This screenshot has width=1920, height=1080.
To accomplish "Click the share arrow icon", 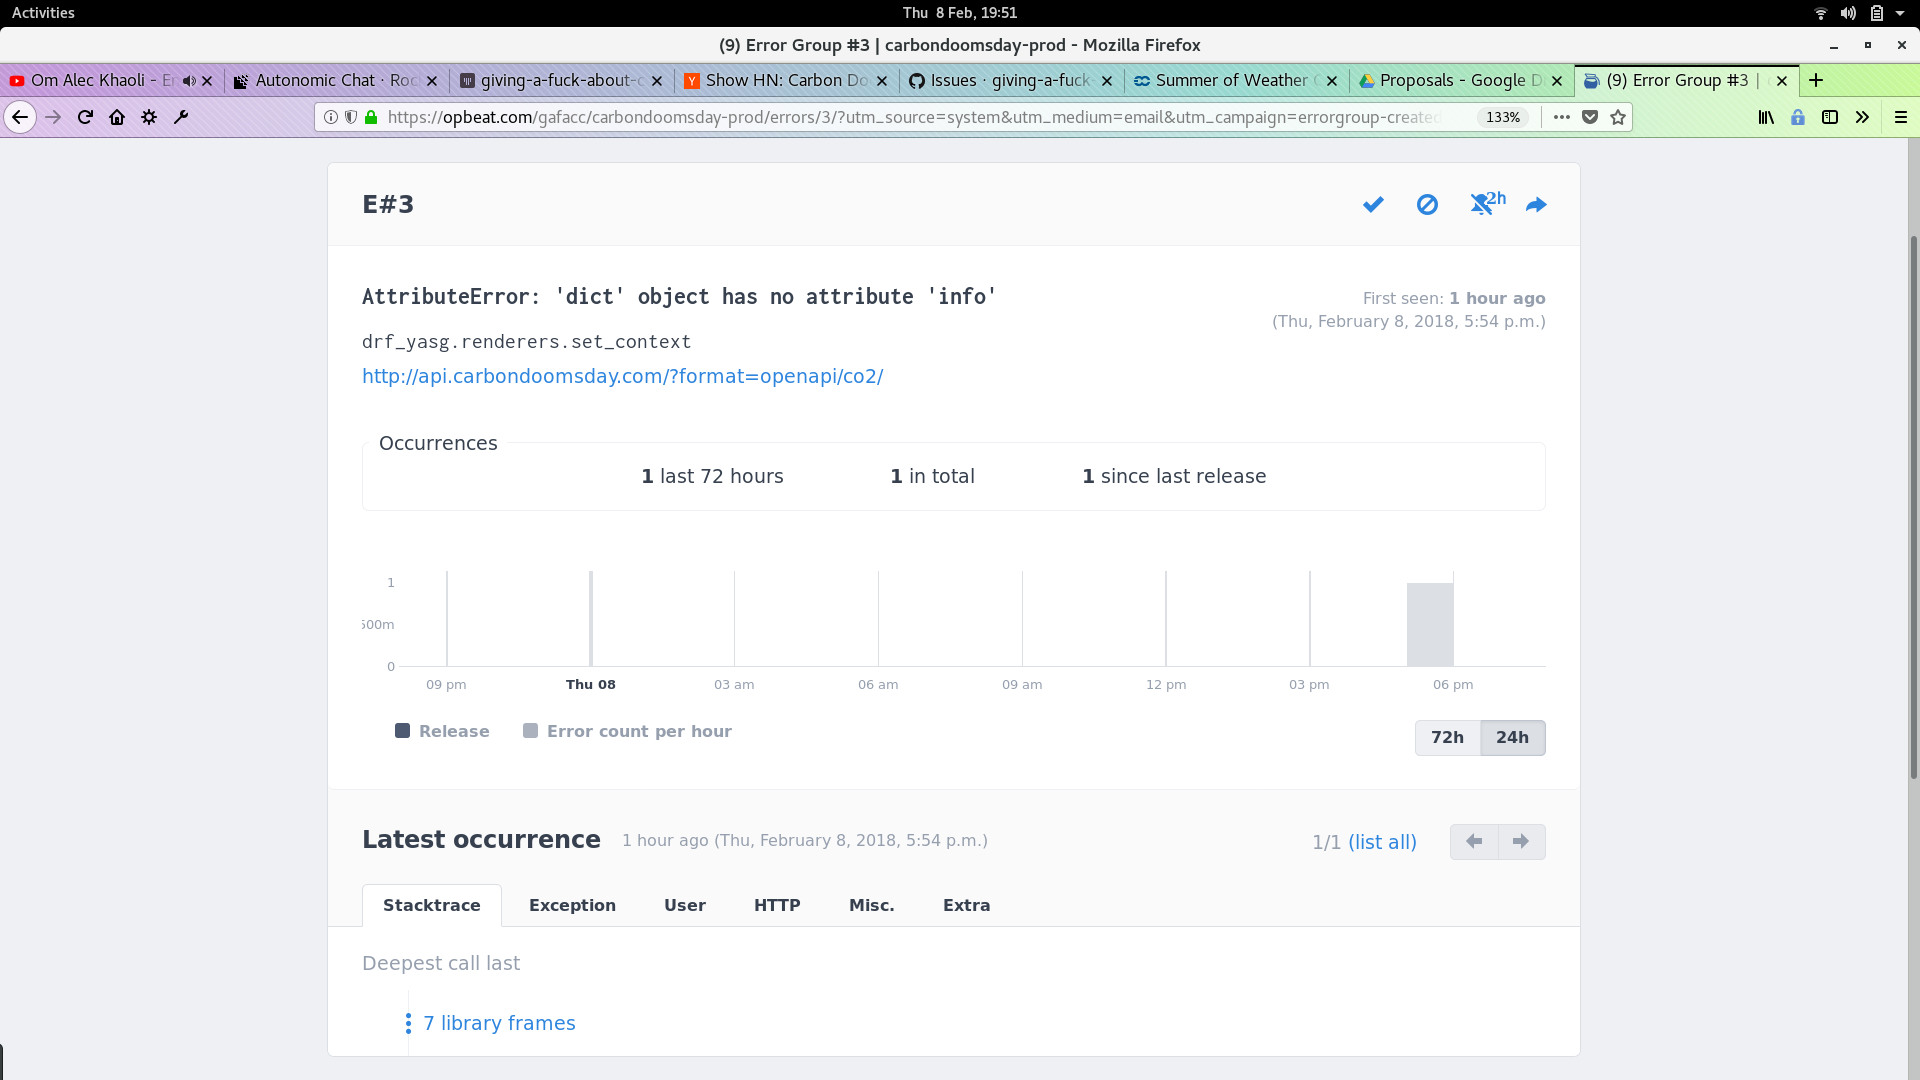I will (x=1536, y=205).
